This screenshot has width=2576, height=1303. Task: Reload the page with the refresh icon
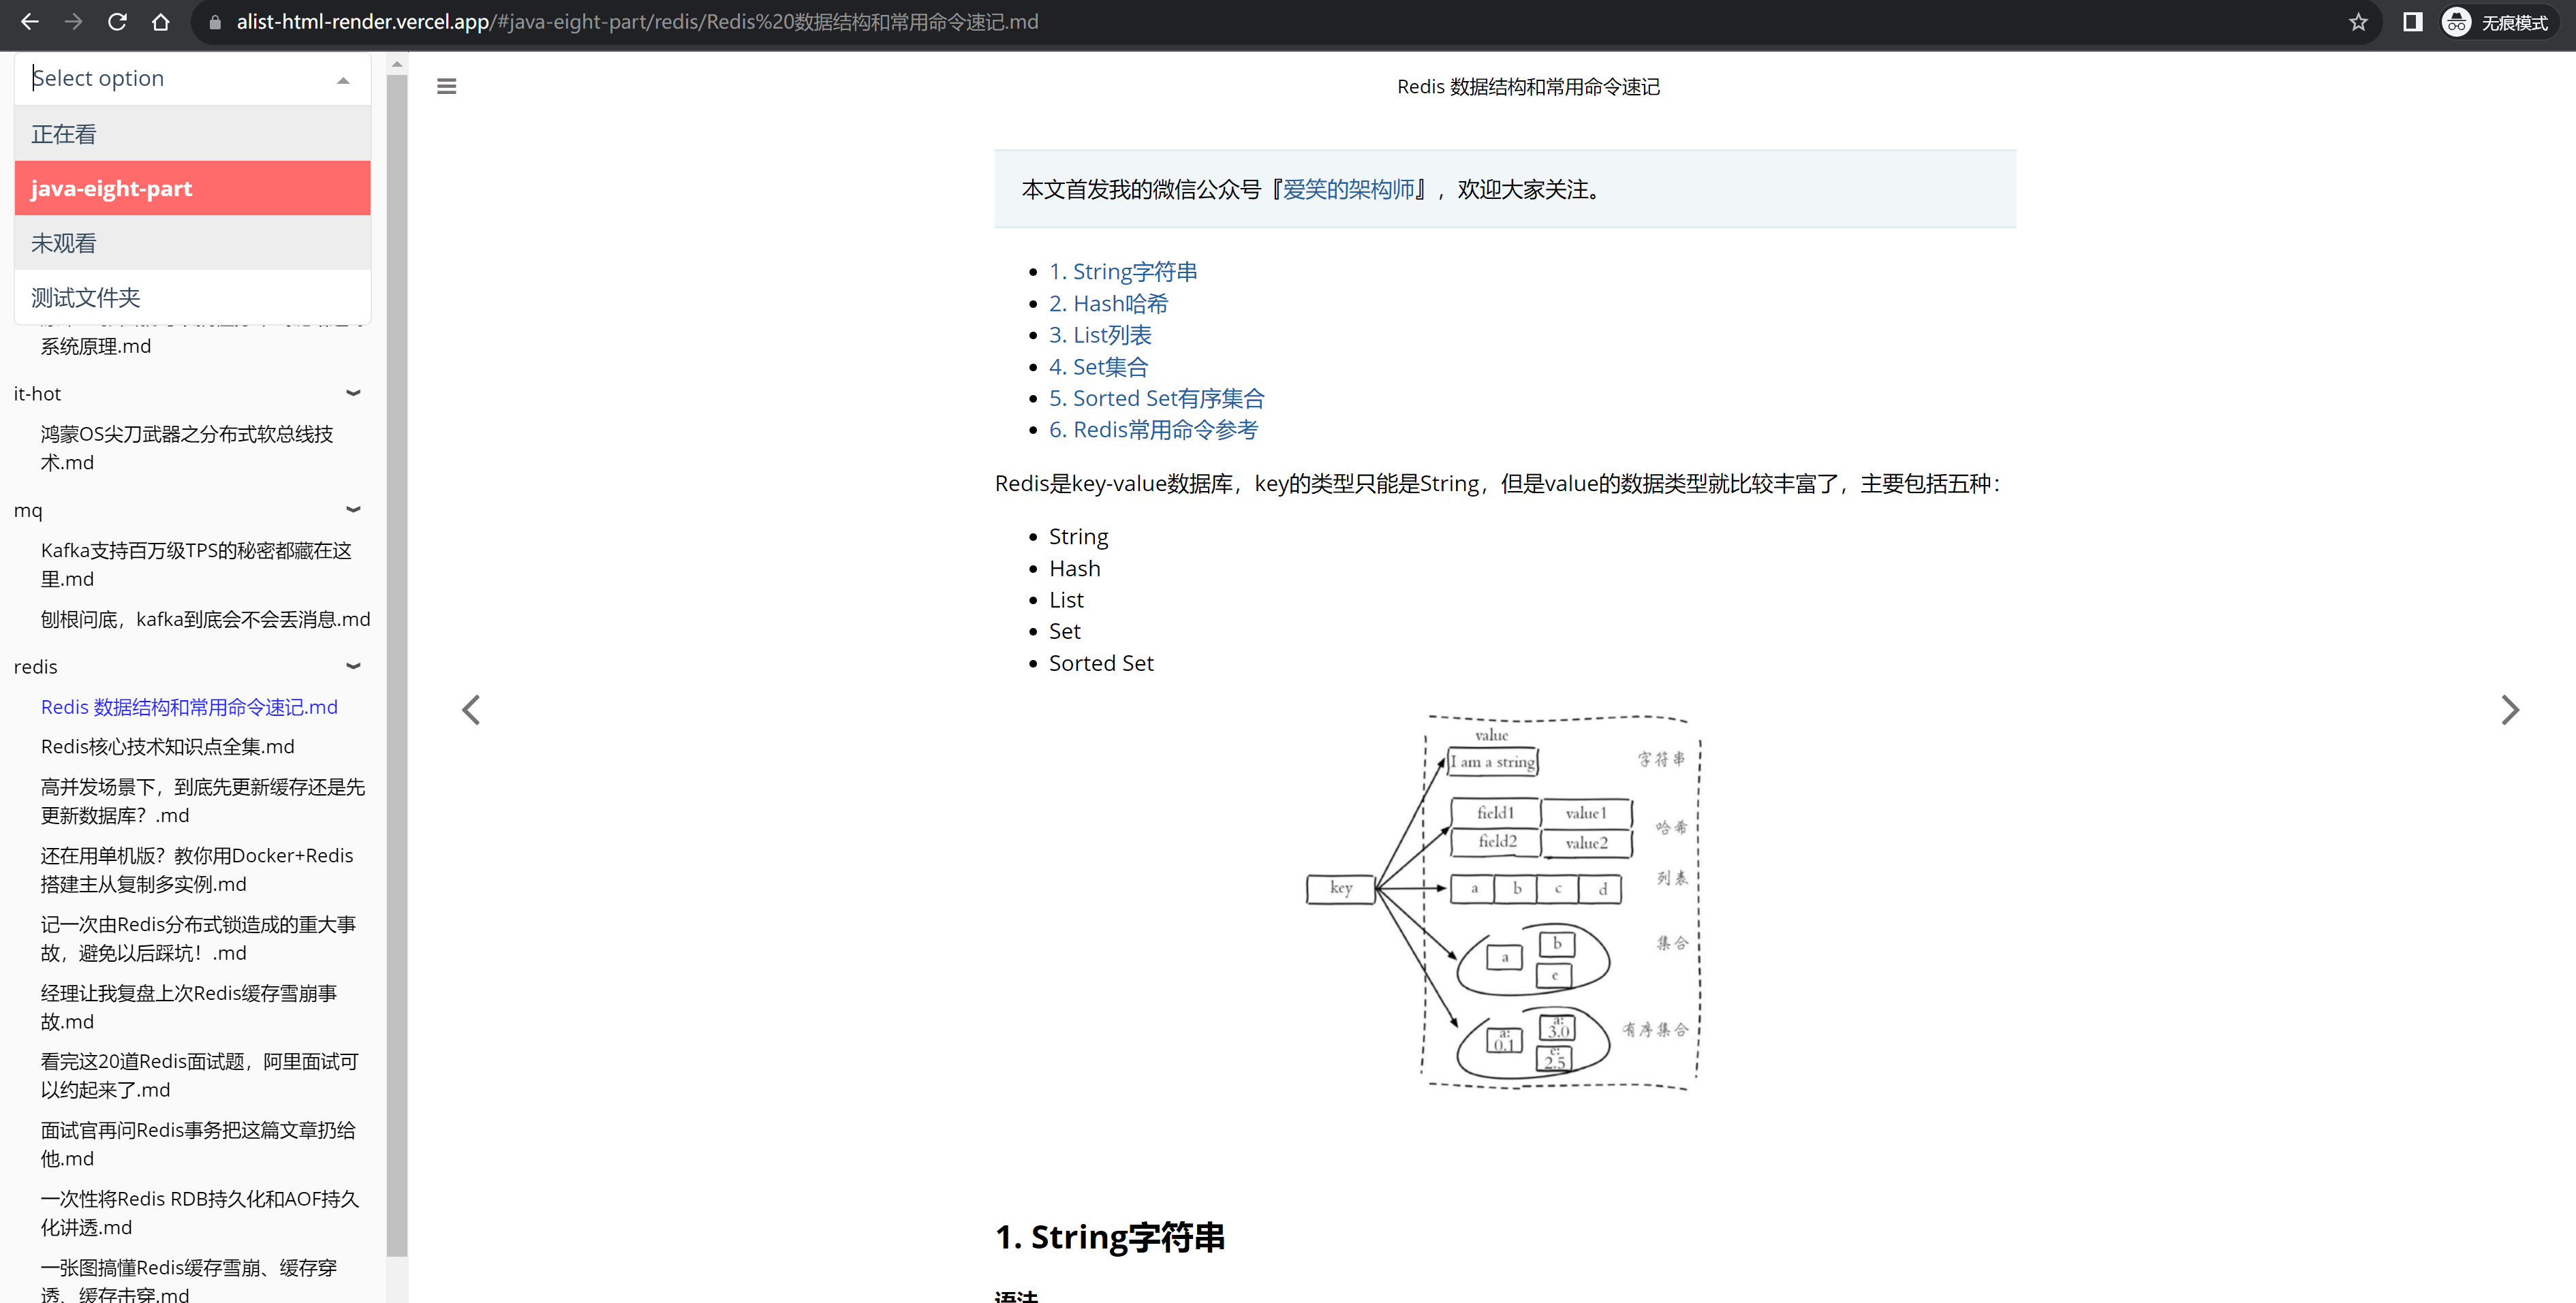117,22
